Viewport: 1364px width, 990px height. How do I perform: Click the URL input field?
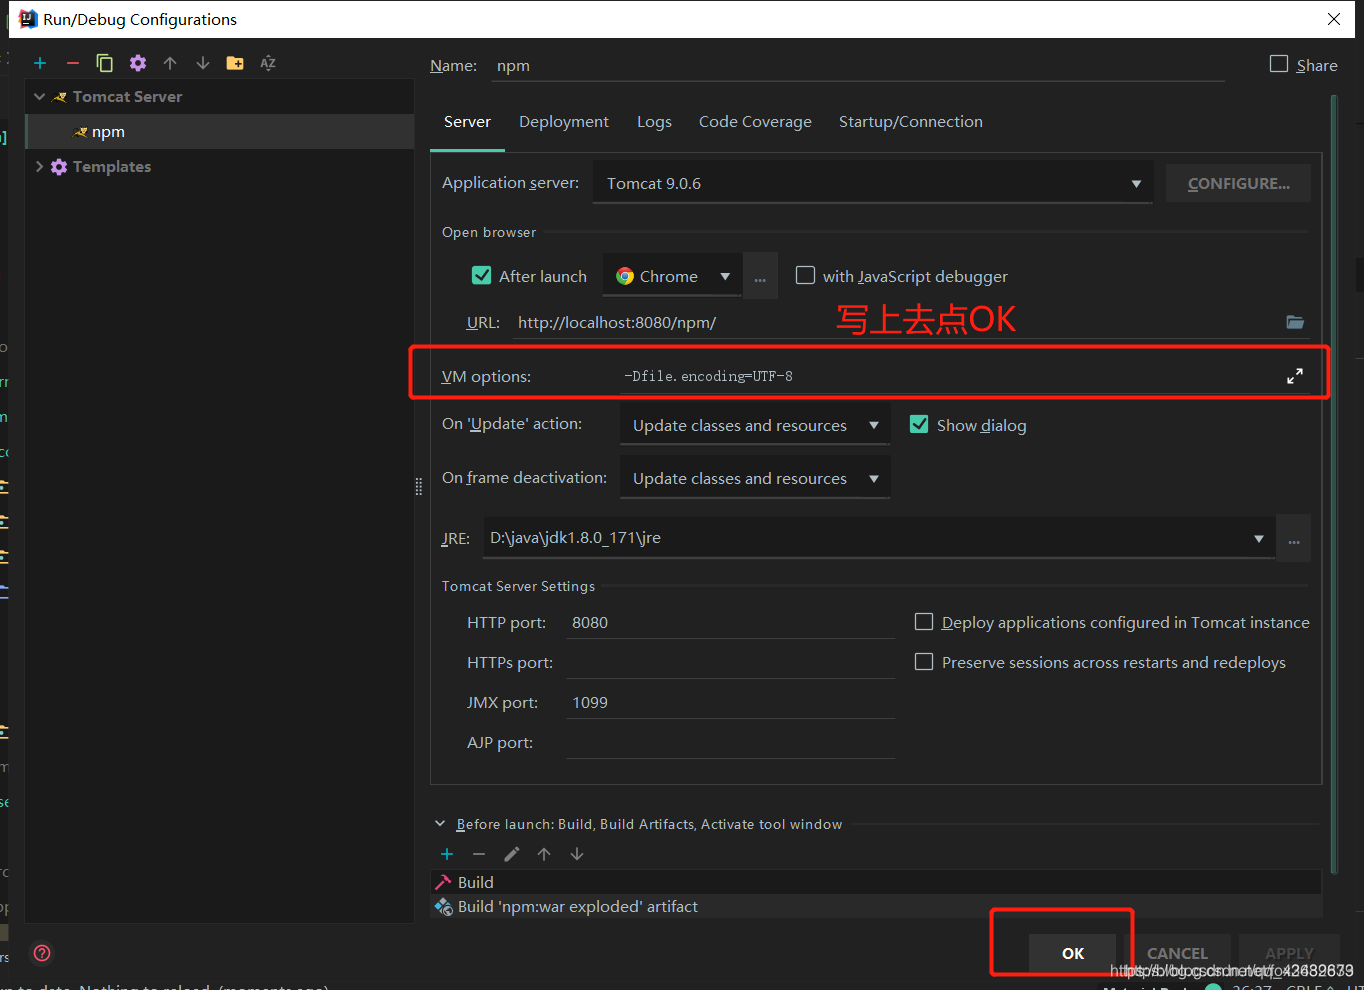tap(897, 322)
